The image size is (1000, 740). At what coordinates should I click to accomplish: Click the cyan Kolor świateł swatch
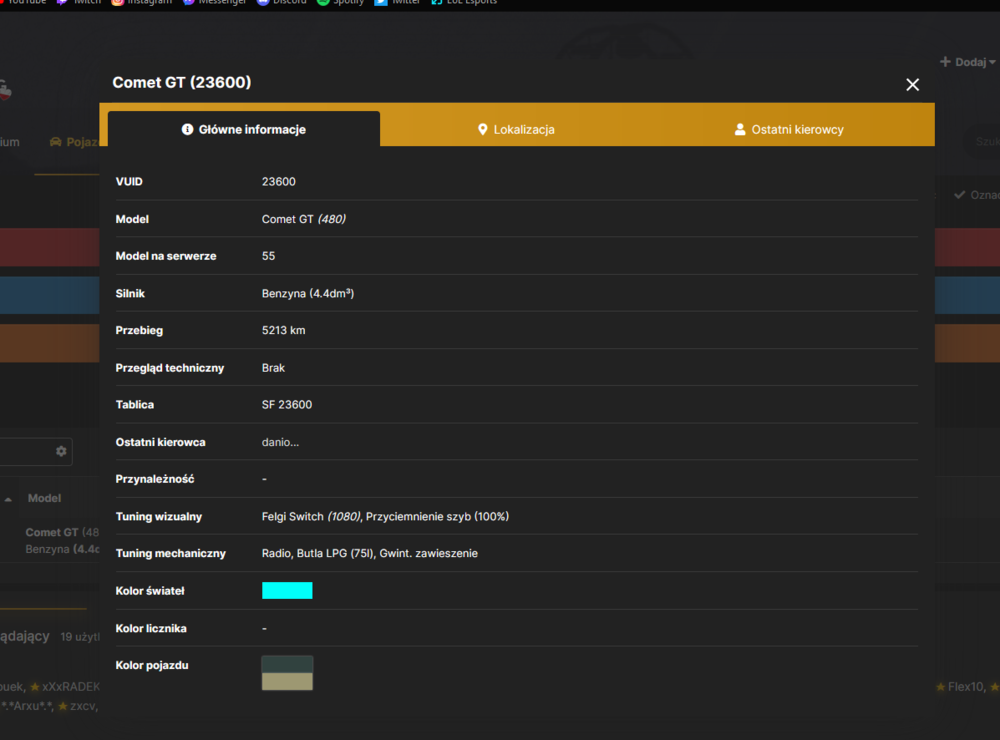pos(287,591)
